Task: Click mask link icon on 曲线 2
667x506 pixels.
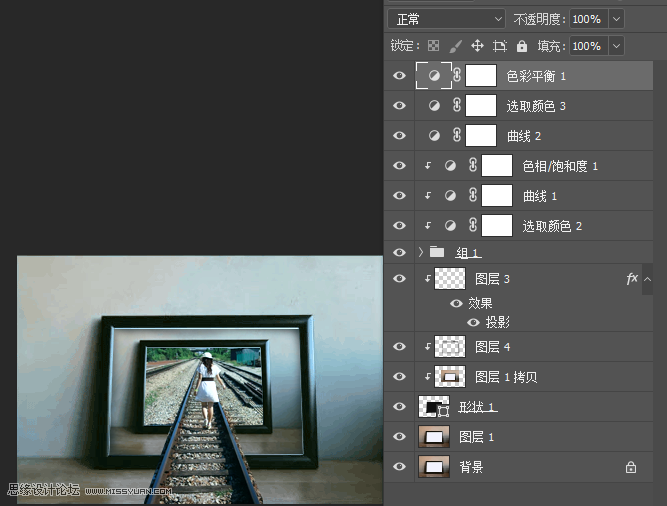Action: tap(457, 135)
